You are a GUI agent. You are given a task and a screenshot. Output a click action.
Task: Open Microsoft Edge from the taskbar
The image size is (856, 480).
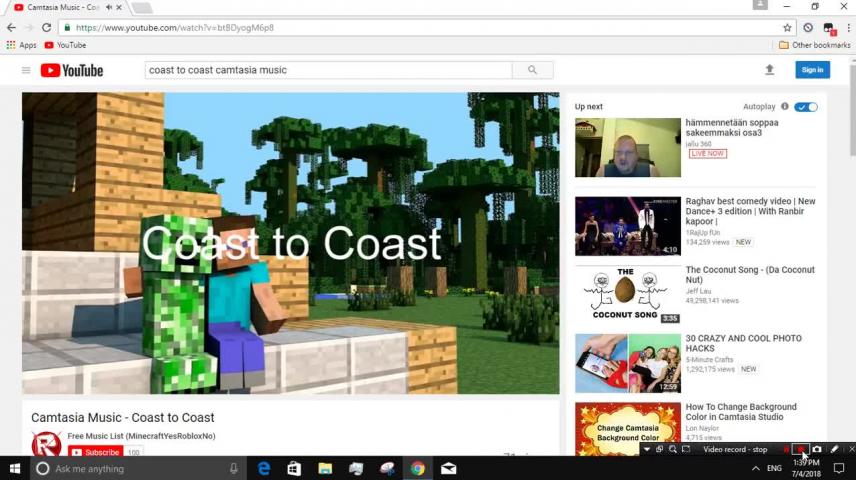264,469
